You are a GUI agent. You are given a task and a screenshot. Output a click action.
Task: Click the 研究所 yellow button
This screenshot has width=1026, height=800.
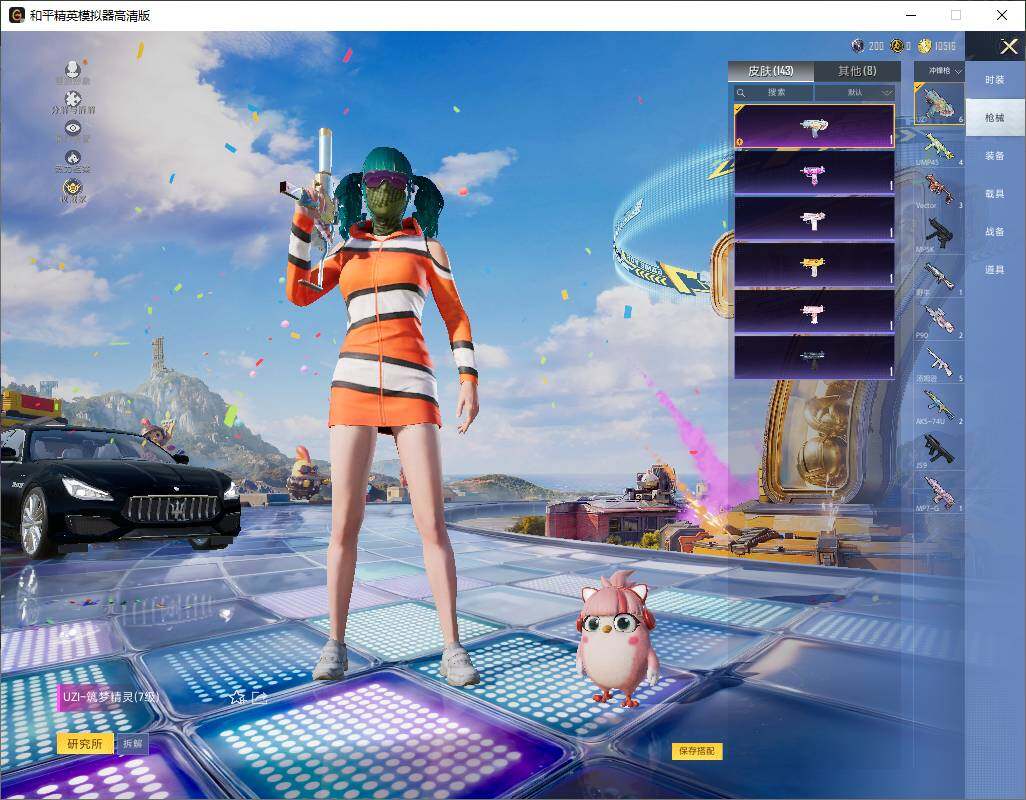point(85,744)
